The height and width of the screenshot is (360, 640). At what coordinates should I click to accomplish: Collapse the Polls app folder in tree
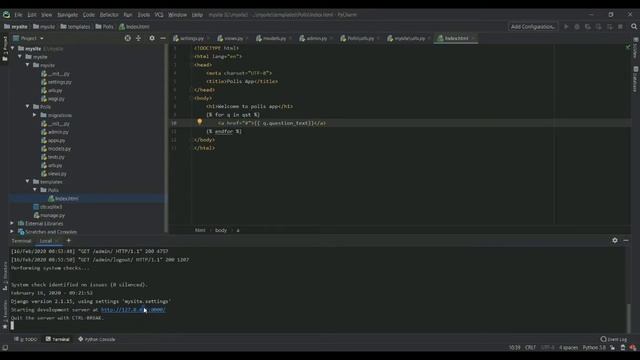(28, 107)
